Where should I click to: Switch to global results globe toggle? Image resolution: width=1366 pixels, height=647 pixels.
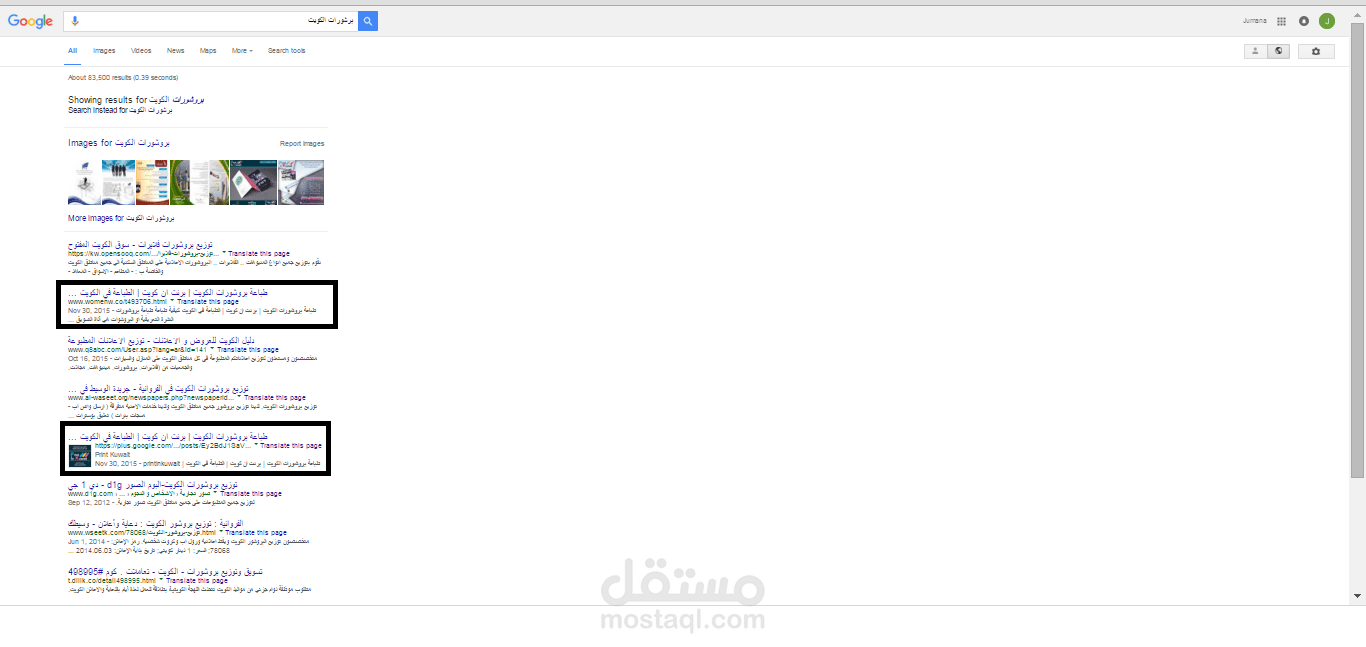click(x=1278, y=51)
